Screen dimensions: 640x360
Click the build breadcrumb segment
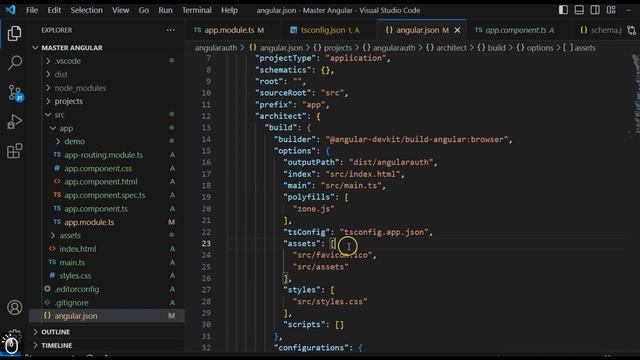click(491, 48)
